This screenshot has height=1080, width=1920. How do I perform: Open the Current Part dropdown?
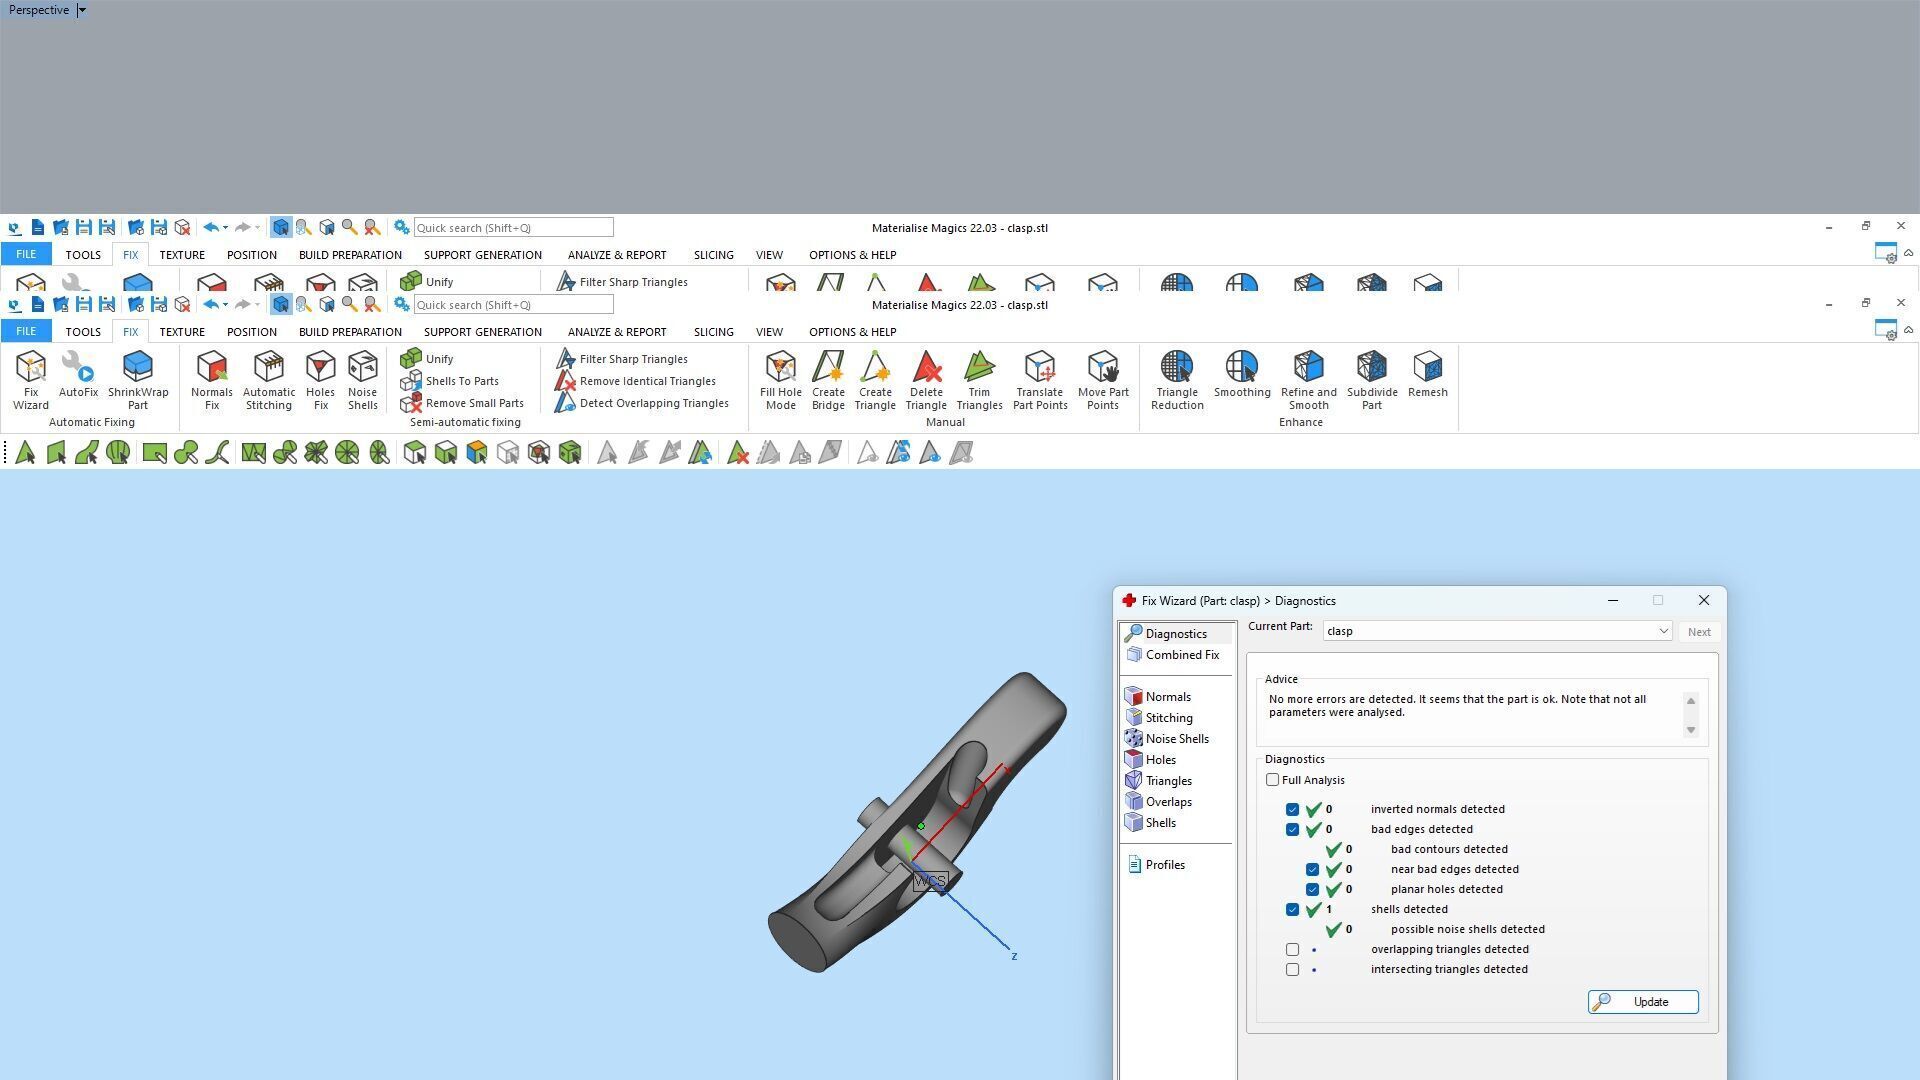click(x=1663, y=631)
